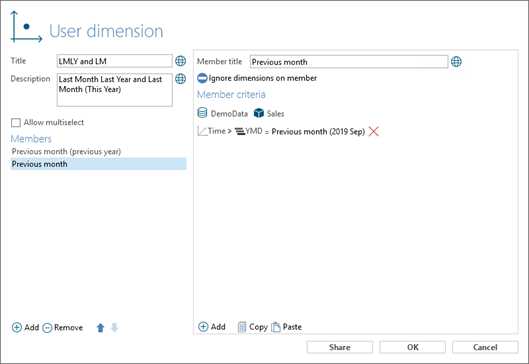Image resolution: width=529 pixels, height=364 pixels.
Task: Click the DemoData label
Action: (229, 113)
